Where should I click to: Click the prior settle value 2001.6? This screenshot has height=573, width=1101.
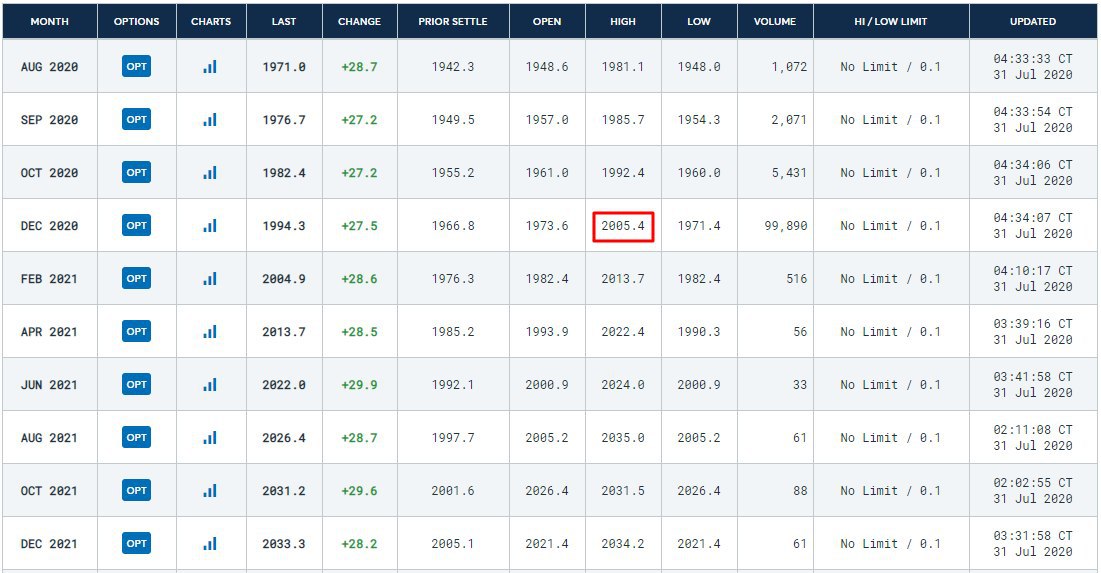click(x=453, y=491)
